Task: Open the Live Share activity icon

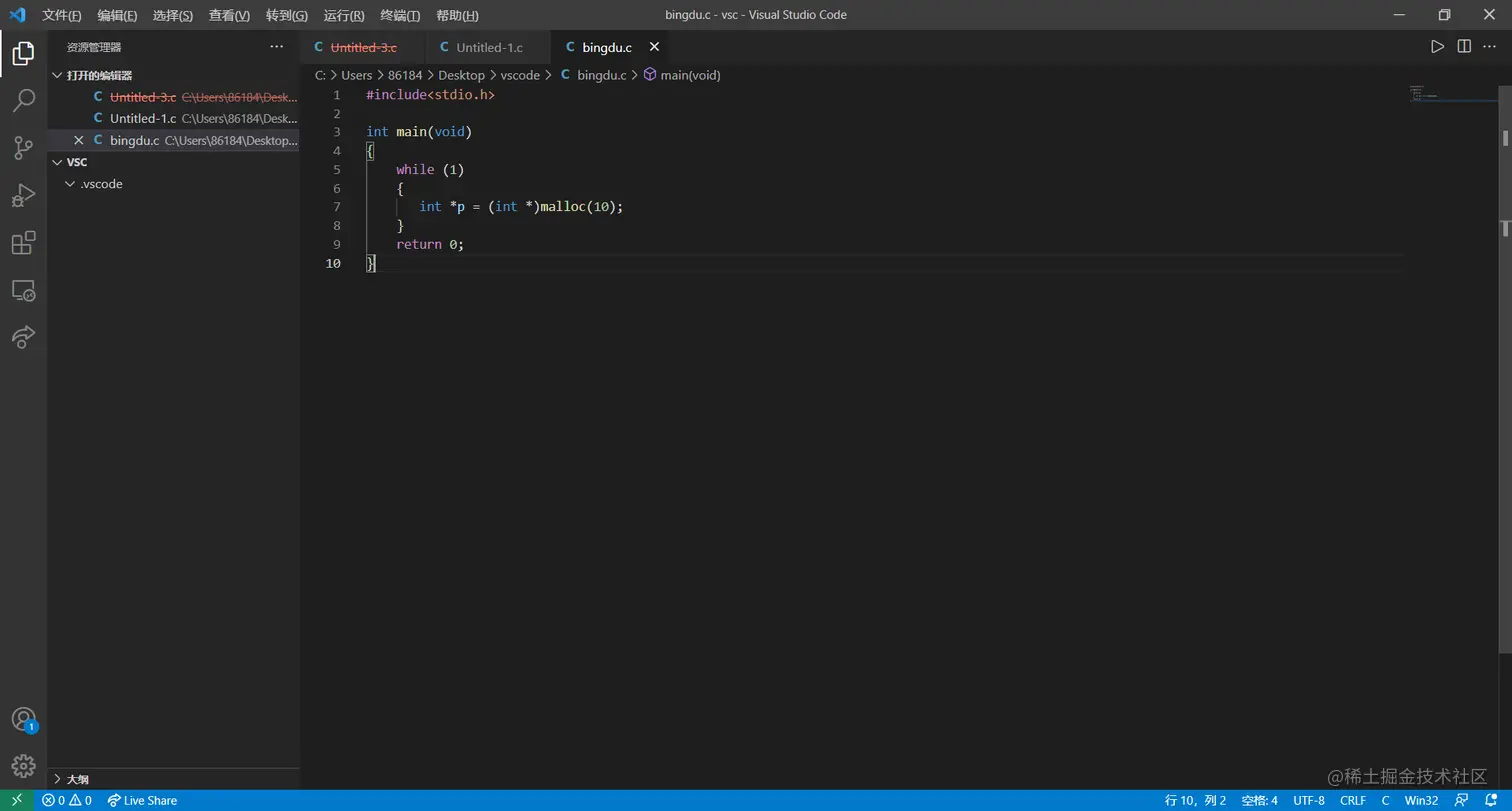Action: pos(23,337)
